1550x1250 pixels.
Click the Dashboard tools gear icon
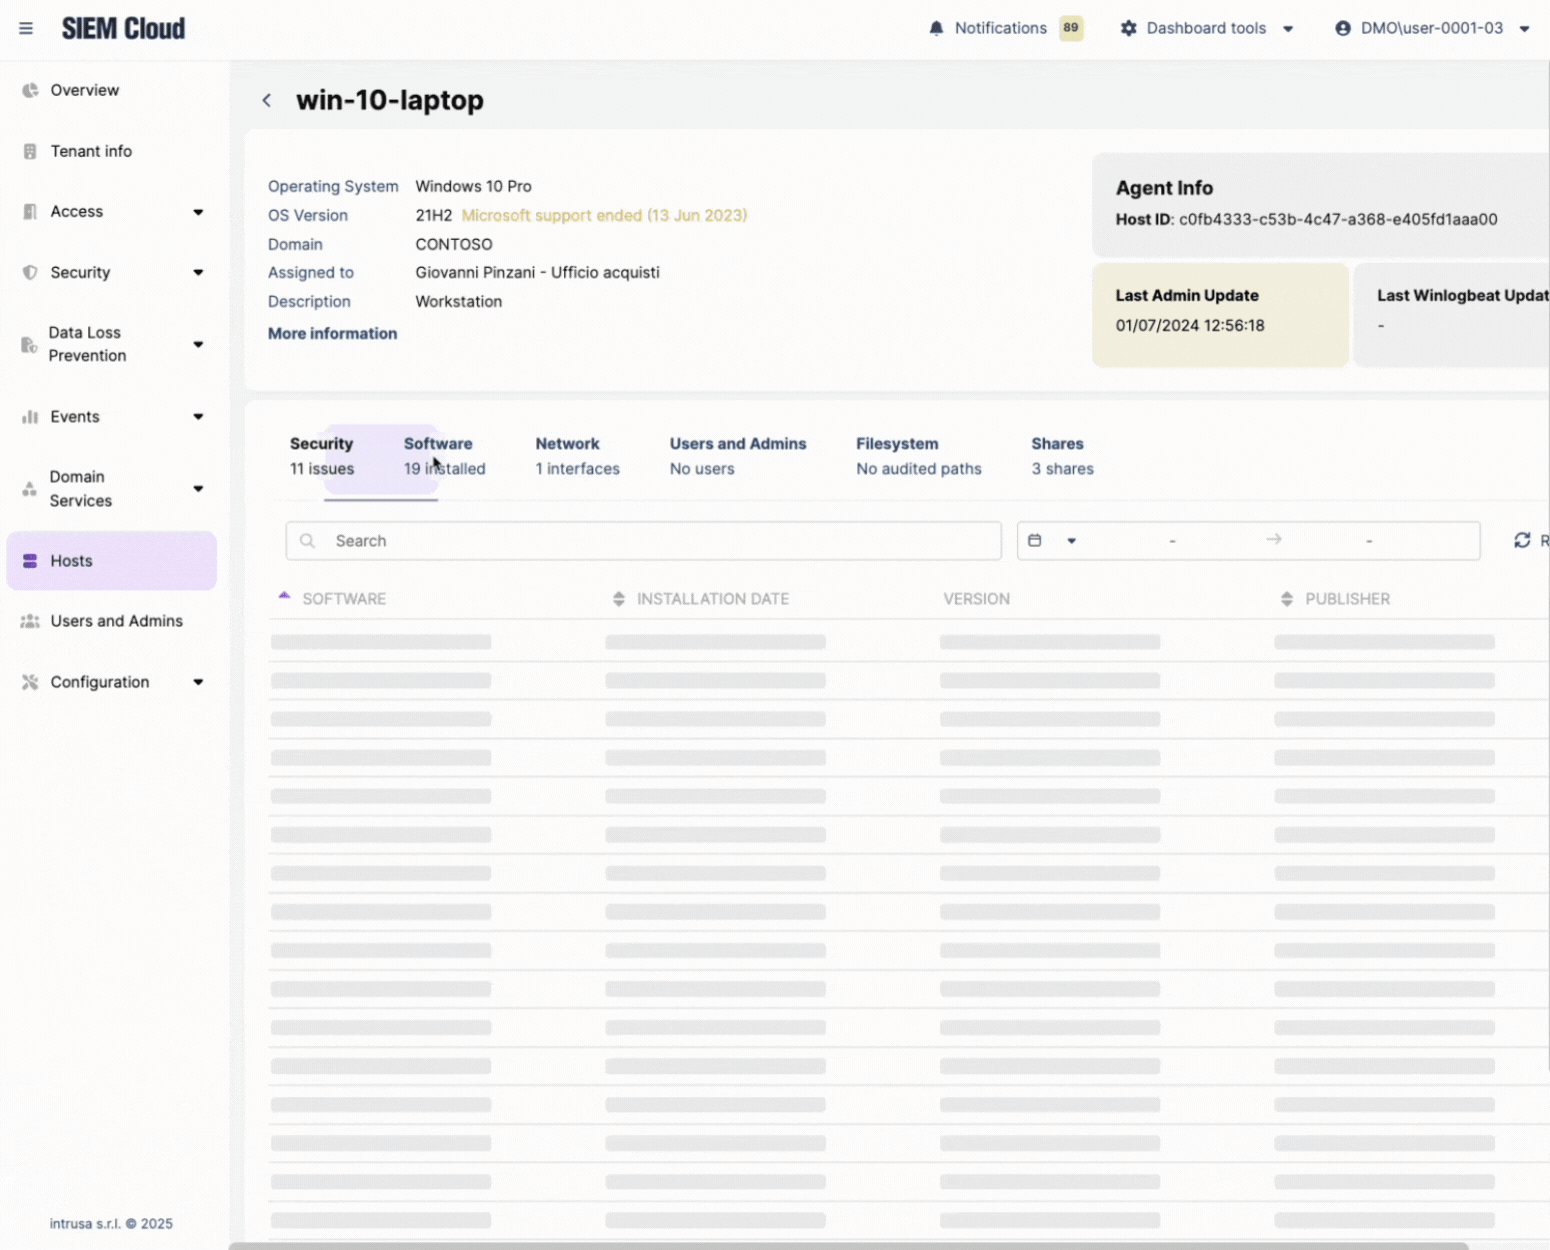(x=1129, y=28)
